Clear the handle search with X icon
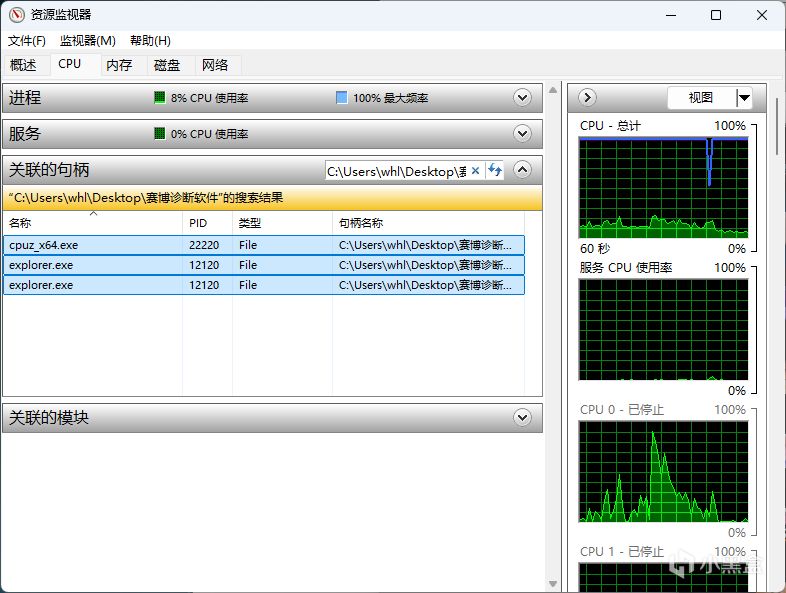The width and height of the screenshot is (786, 593). (x=476, y=170)
